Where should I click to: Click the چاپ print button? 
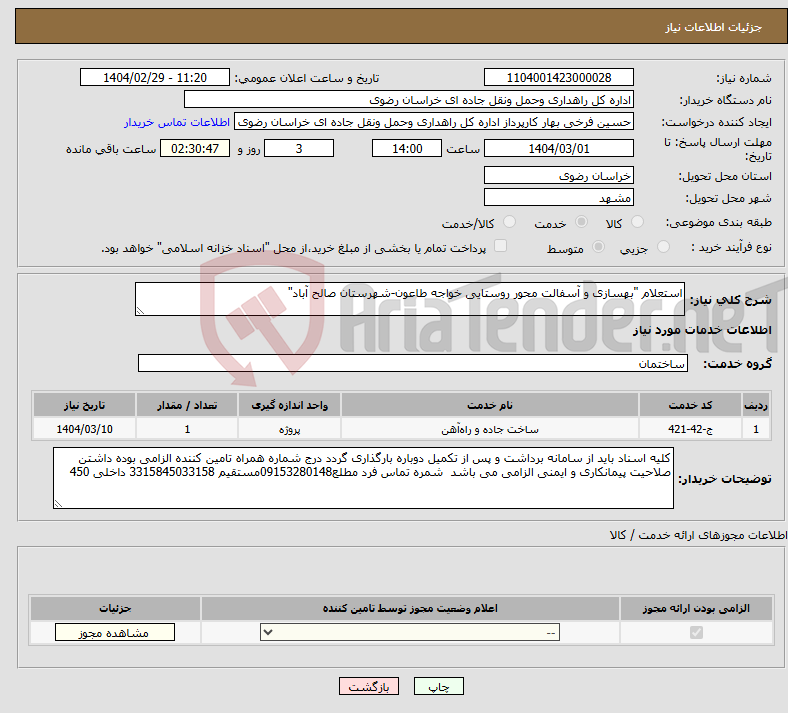(x=439, y=686)
